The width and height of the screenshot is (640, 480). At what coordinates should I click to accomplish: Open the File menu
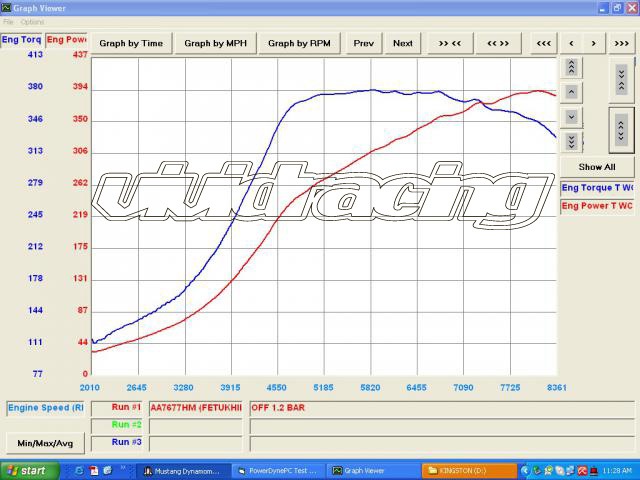coord(8,22)
